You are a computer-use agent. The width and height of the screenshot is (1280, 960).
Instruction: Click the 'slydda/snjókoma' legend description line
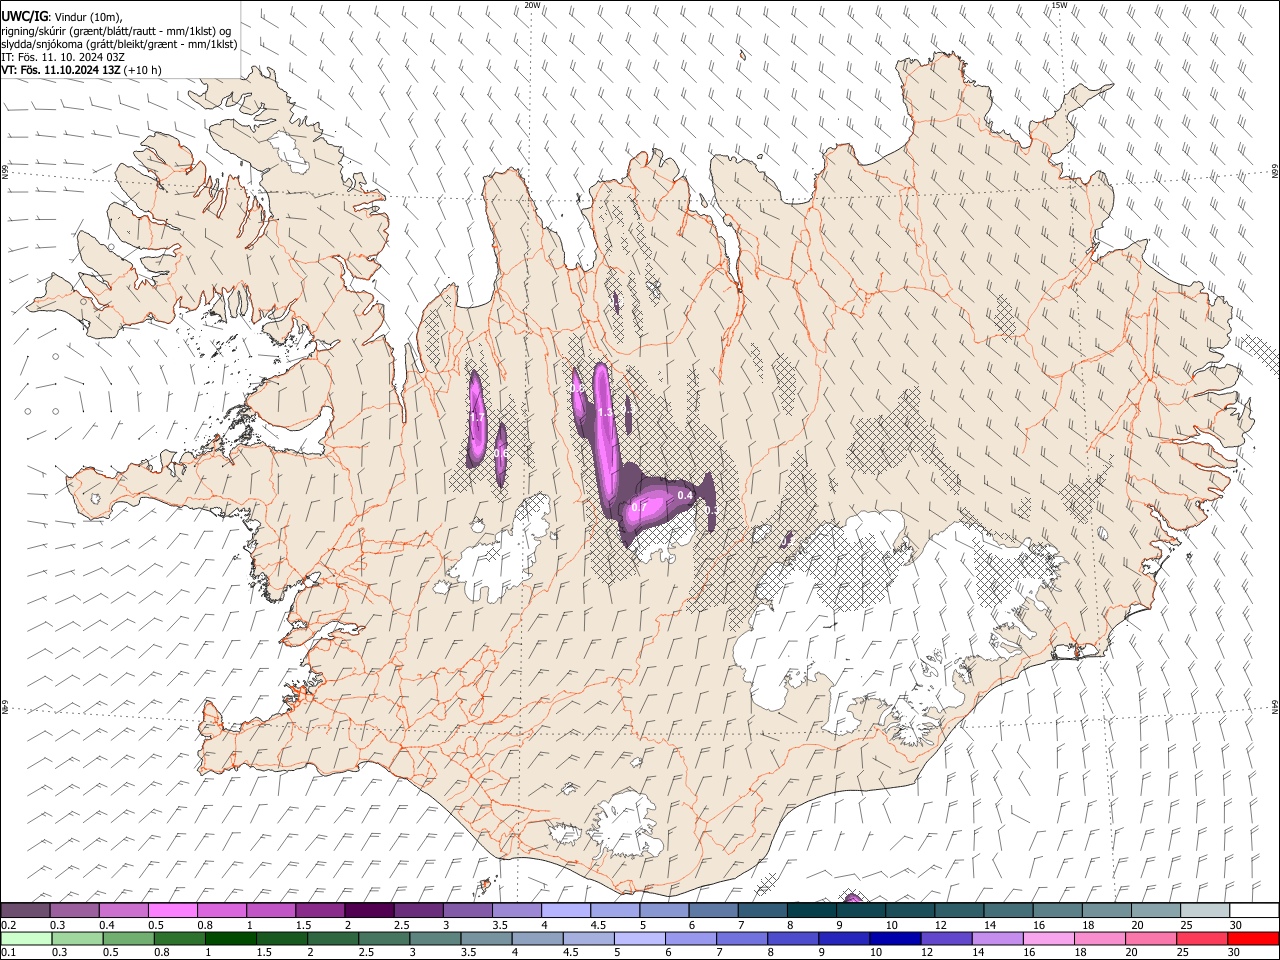click(x=119, y=44)
